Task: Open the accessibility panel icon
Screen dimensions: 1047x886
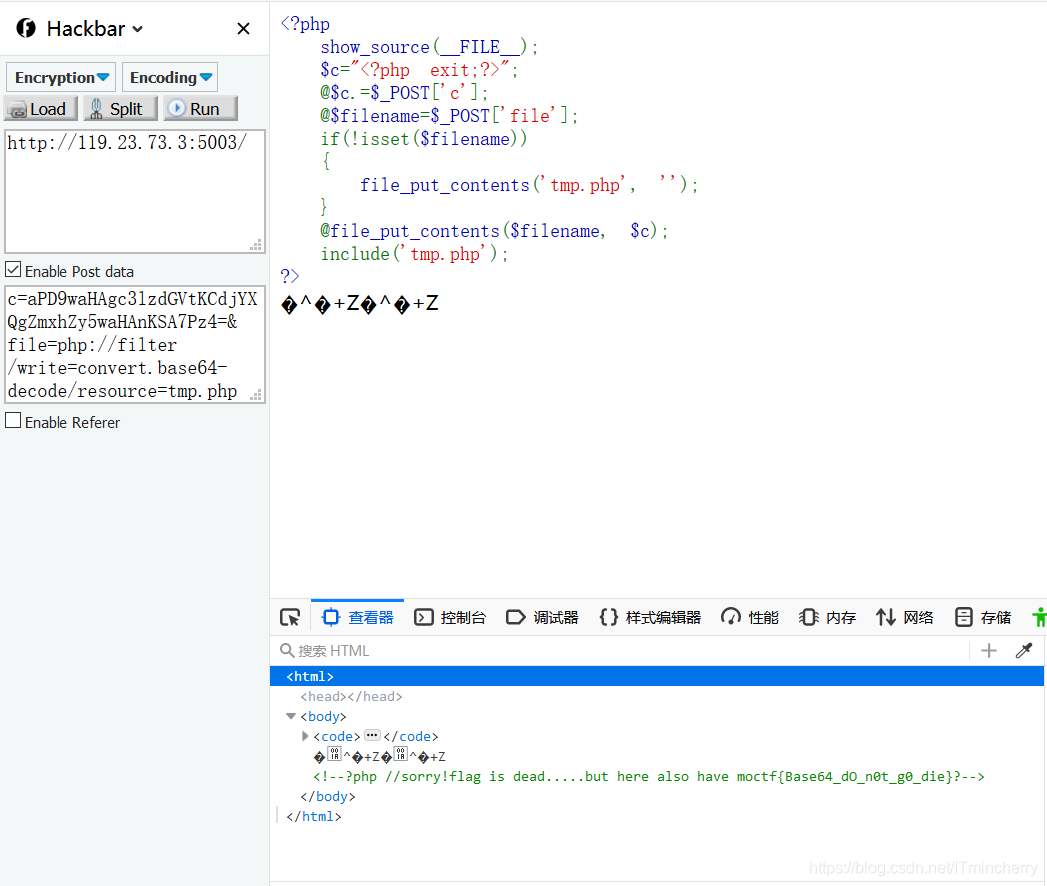Action: click(x=1039, y=617)
